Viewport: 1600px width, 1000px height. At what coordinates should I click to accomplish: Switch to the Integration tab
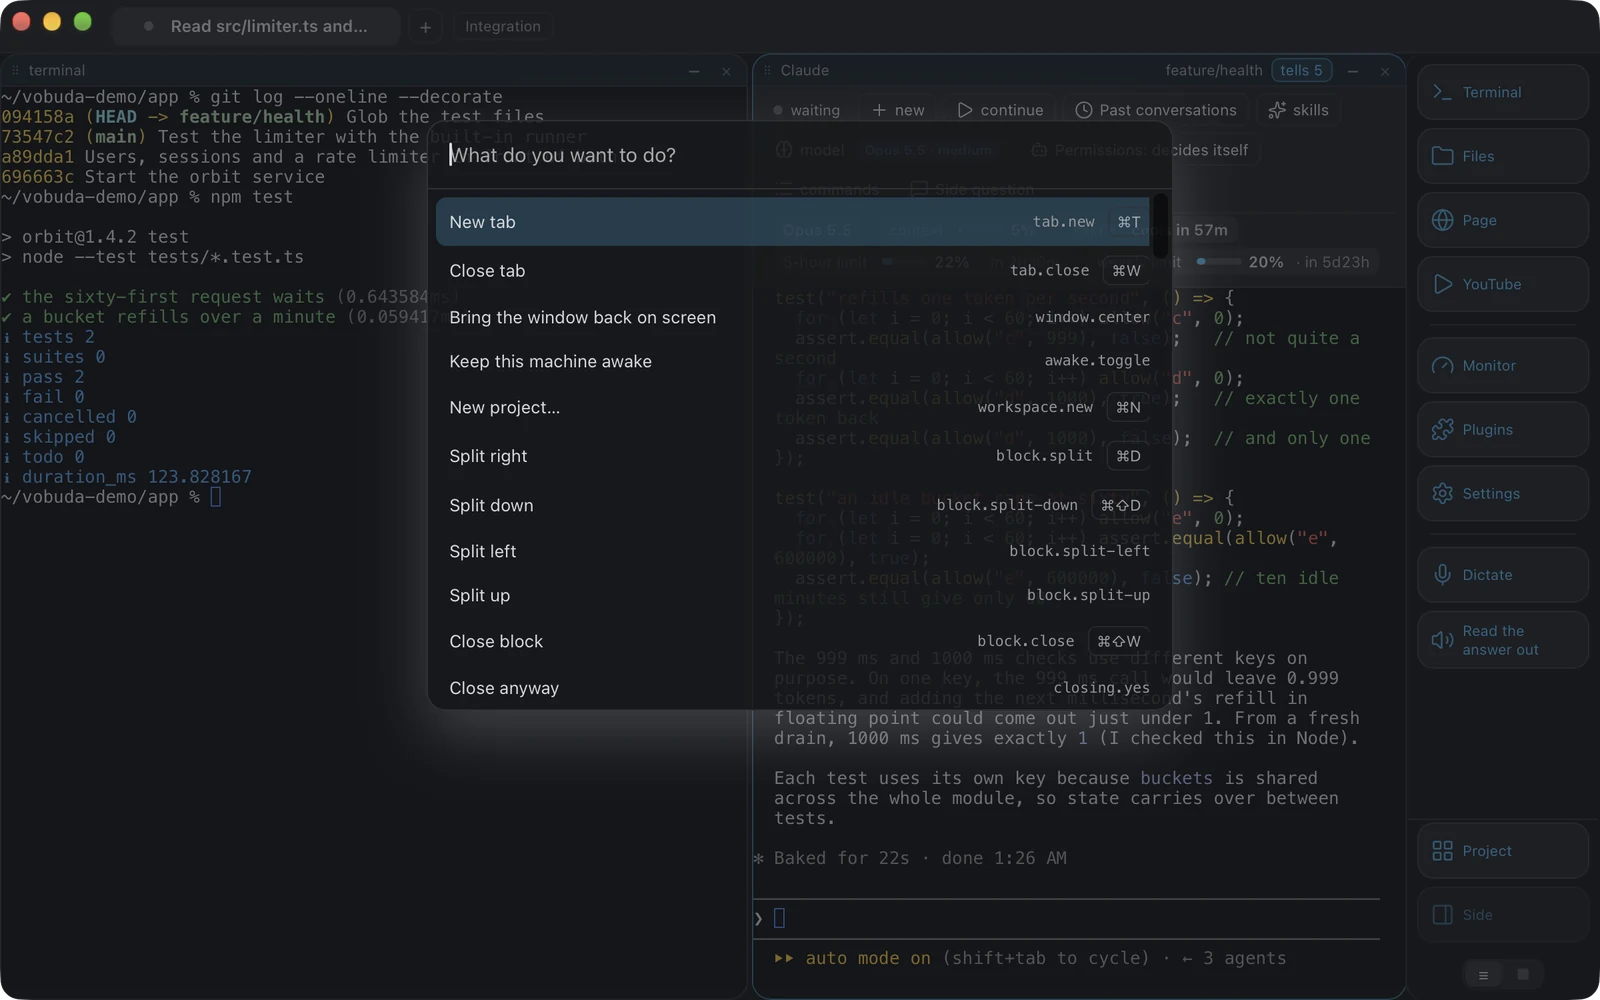tap(502, 27)
